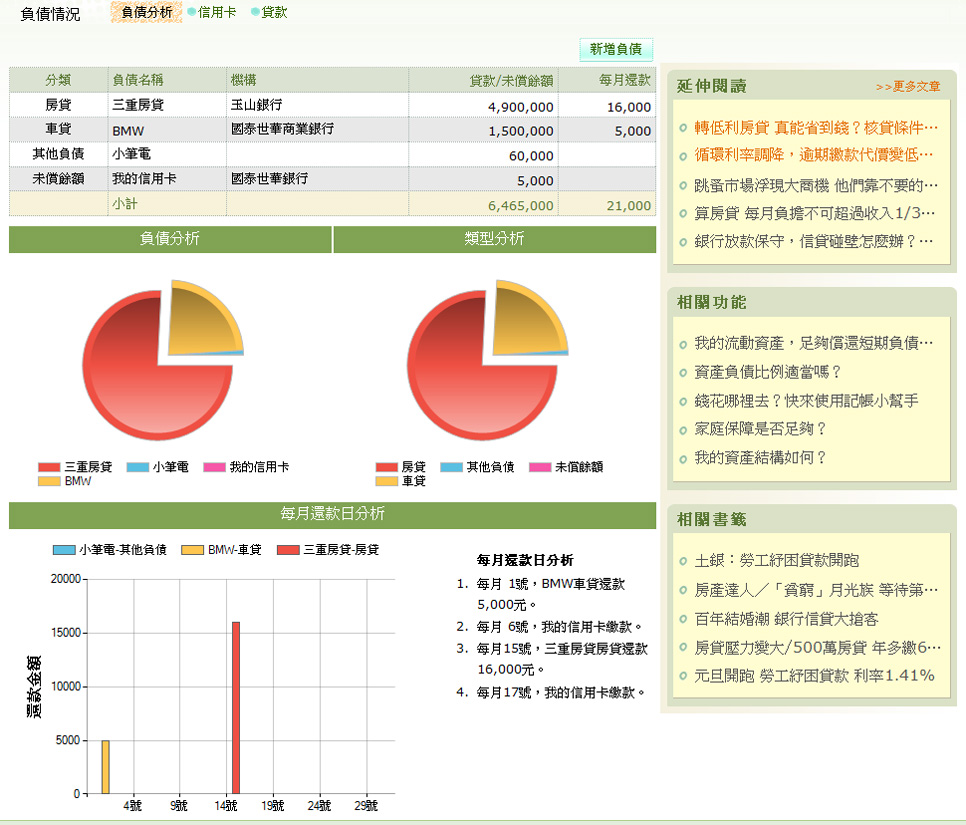Select the 負債分析 tab
Screen dimensions: 966x825
pos(146,13)
